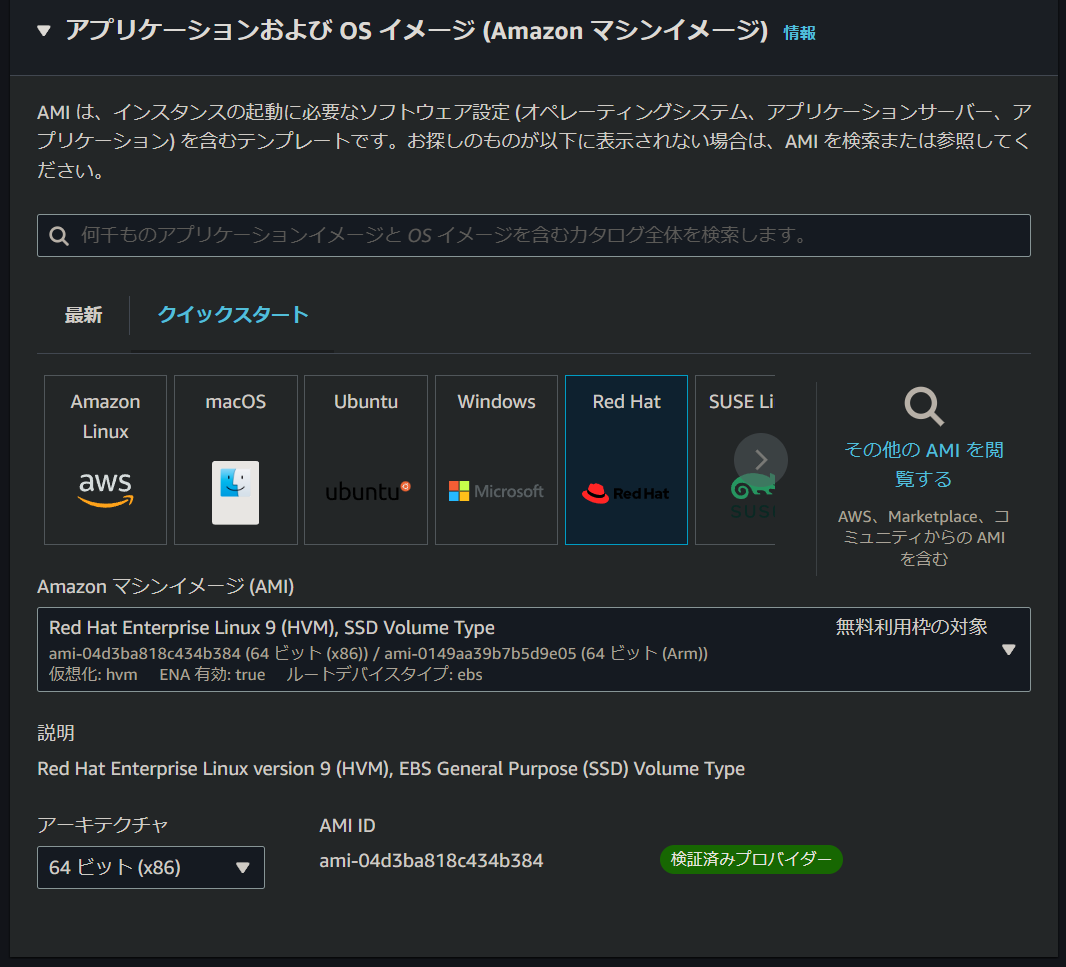This screenshot has width=1066, height=967.
Task: Select the Windows AMI tile
Action: (496, 460)
